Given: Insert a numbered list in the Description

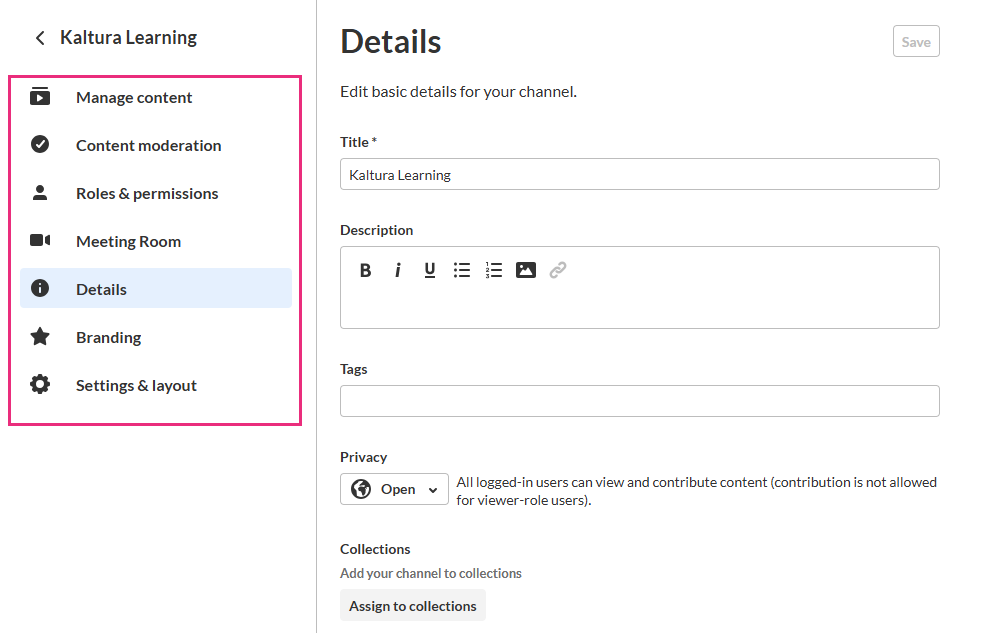Looking at the screenshot, I should (494, 270).
